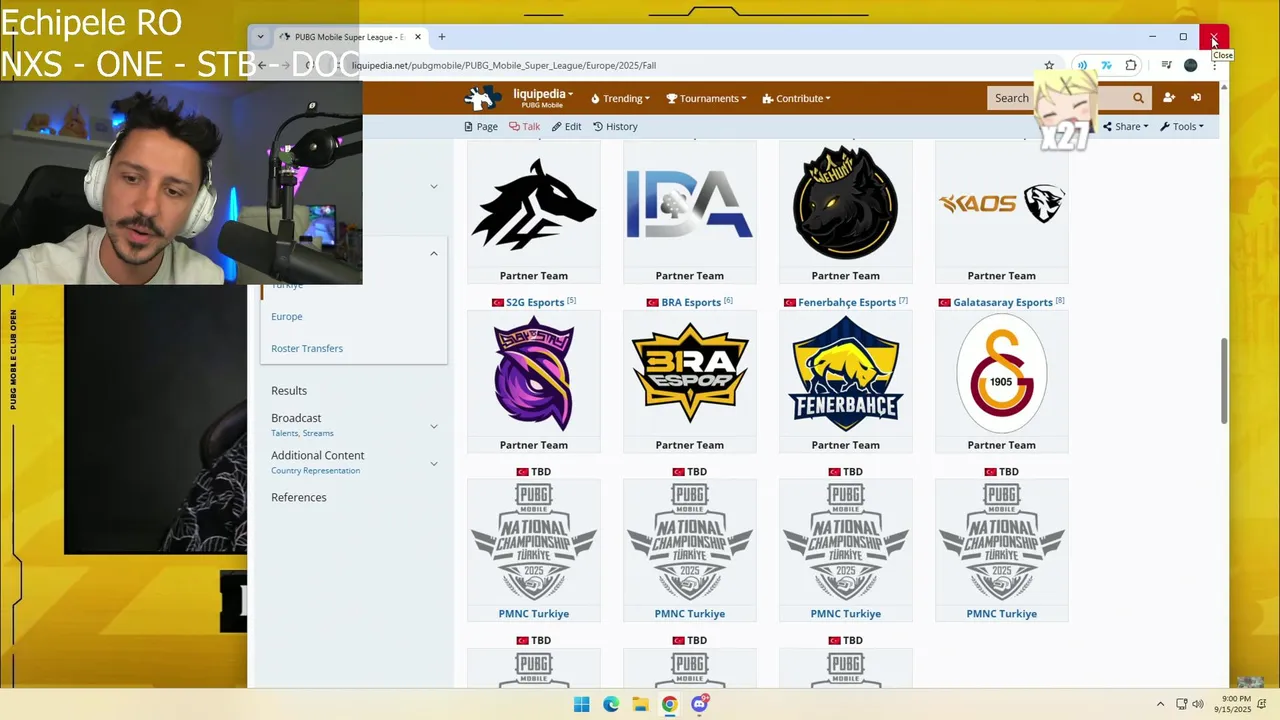Switch to the Talk tab
This screenshot has width=1280, height=720.
coord(524,126)
